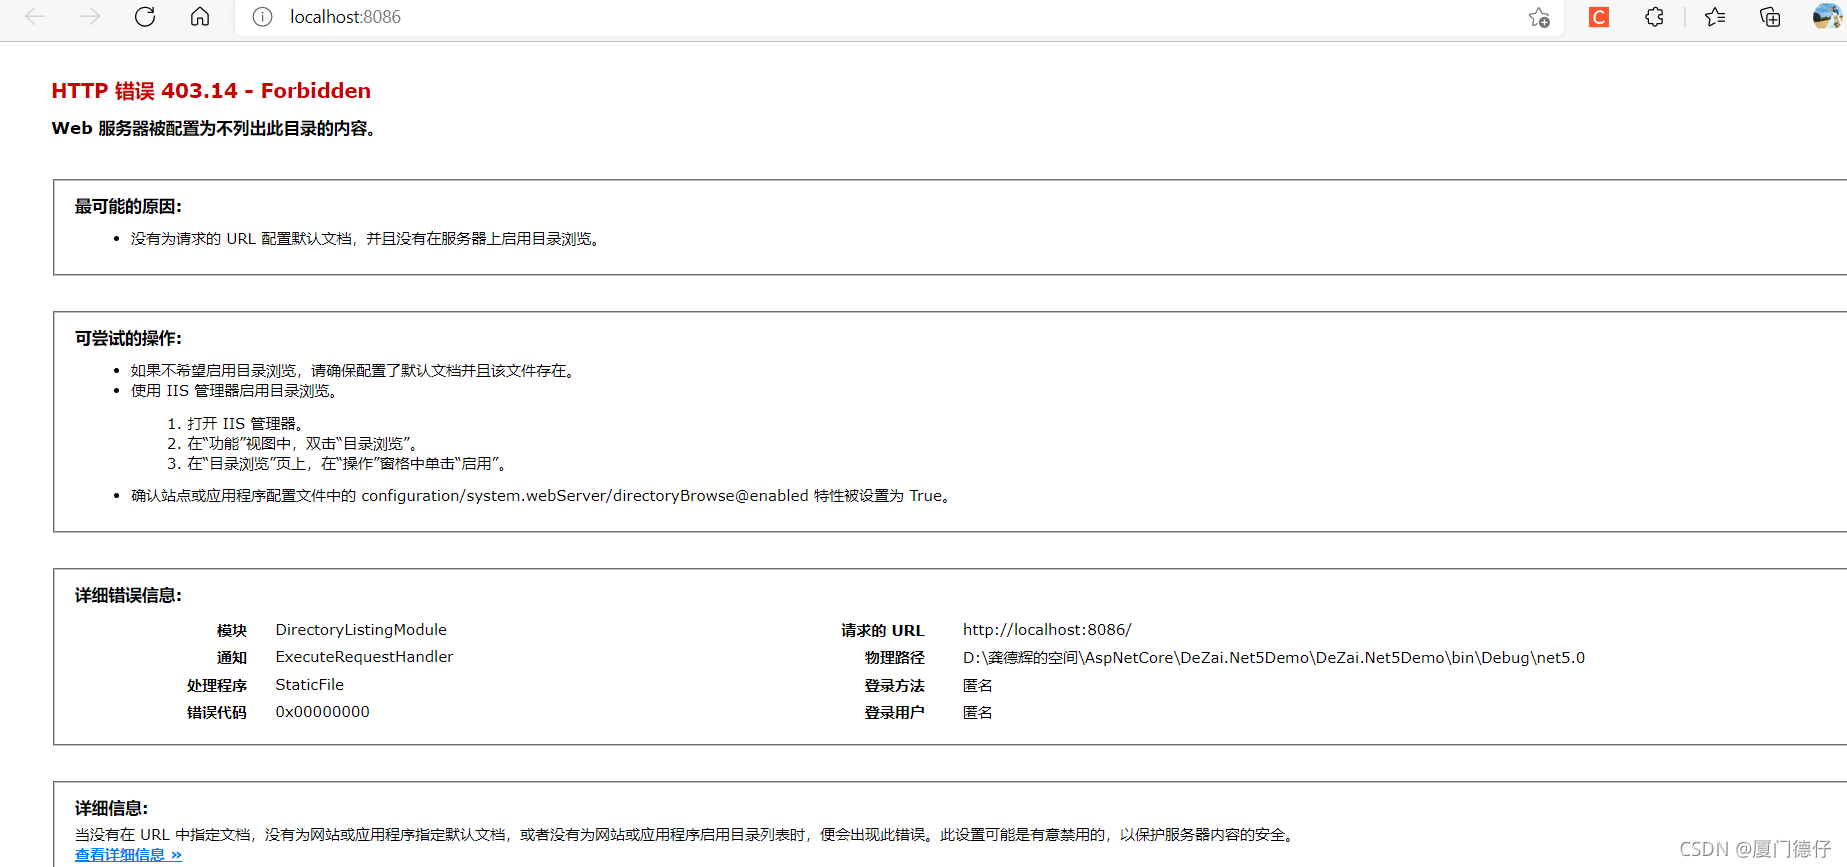Add this page to favorites star
Screen dimensions: 1847x867
tap(1539, 17)
